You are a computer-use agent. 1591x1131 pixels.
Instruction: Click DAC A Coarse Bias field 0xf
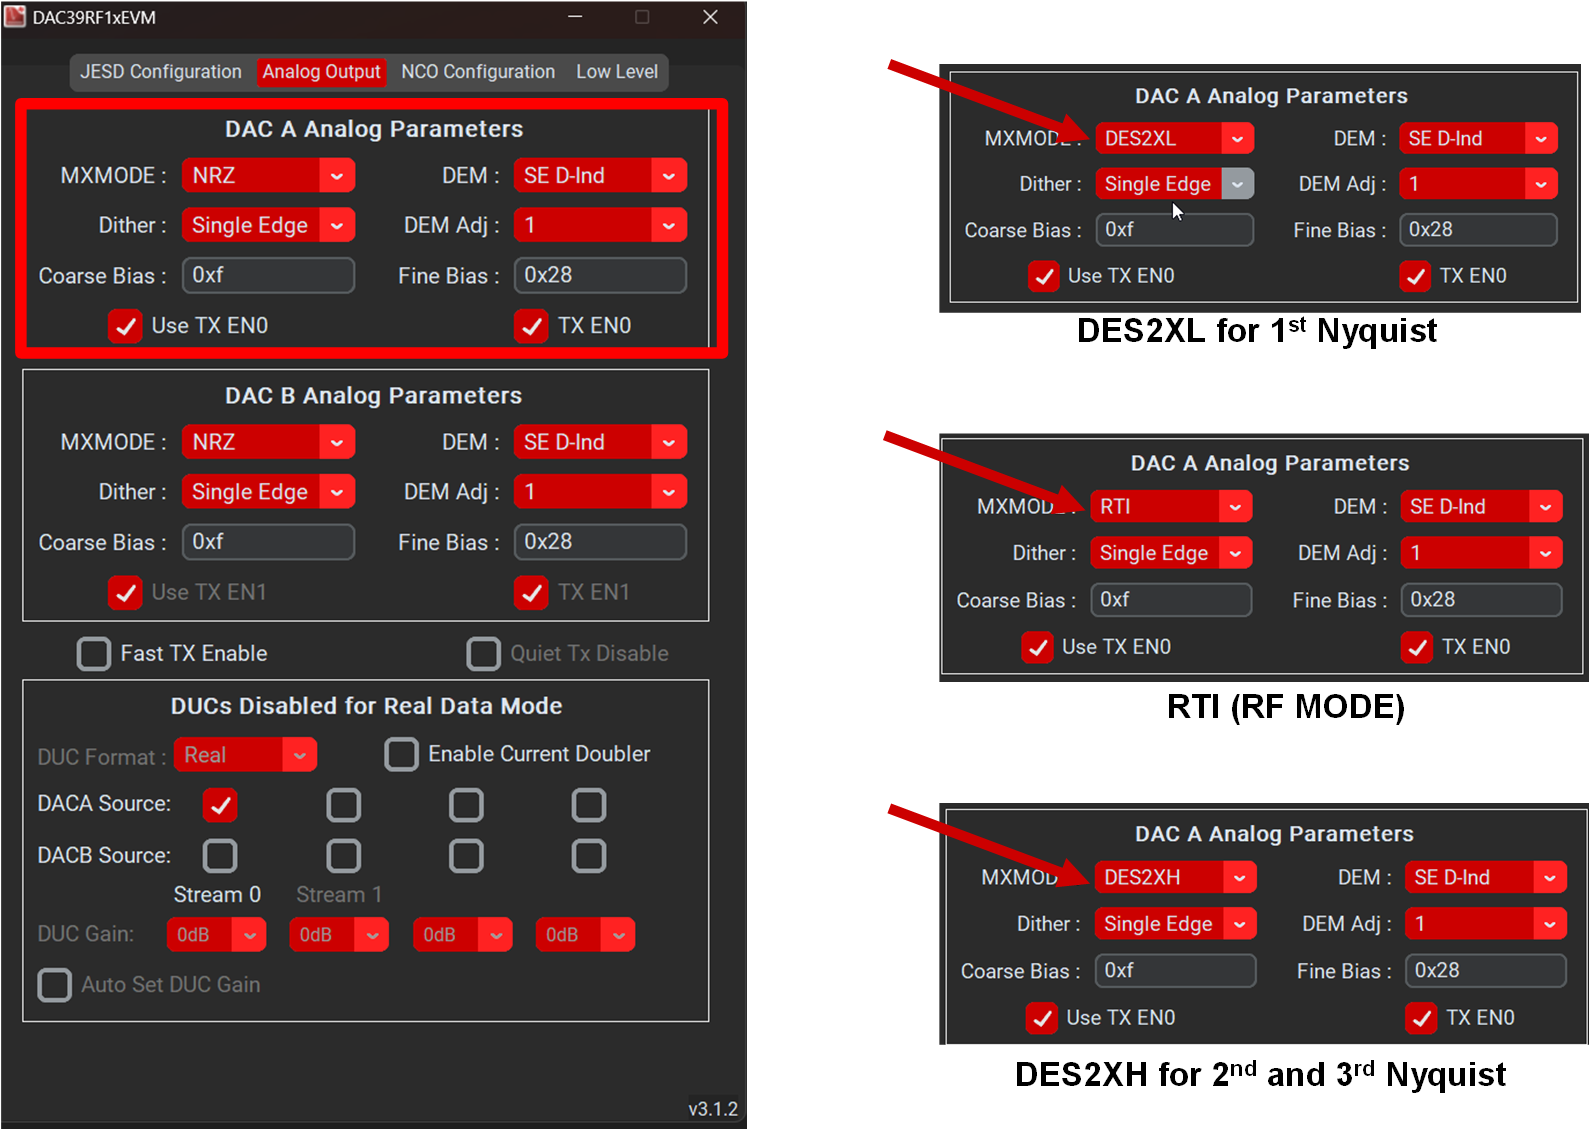coord(268,275)
